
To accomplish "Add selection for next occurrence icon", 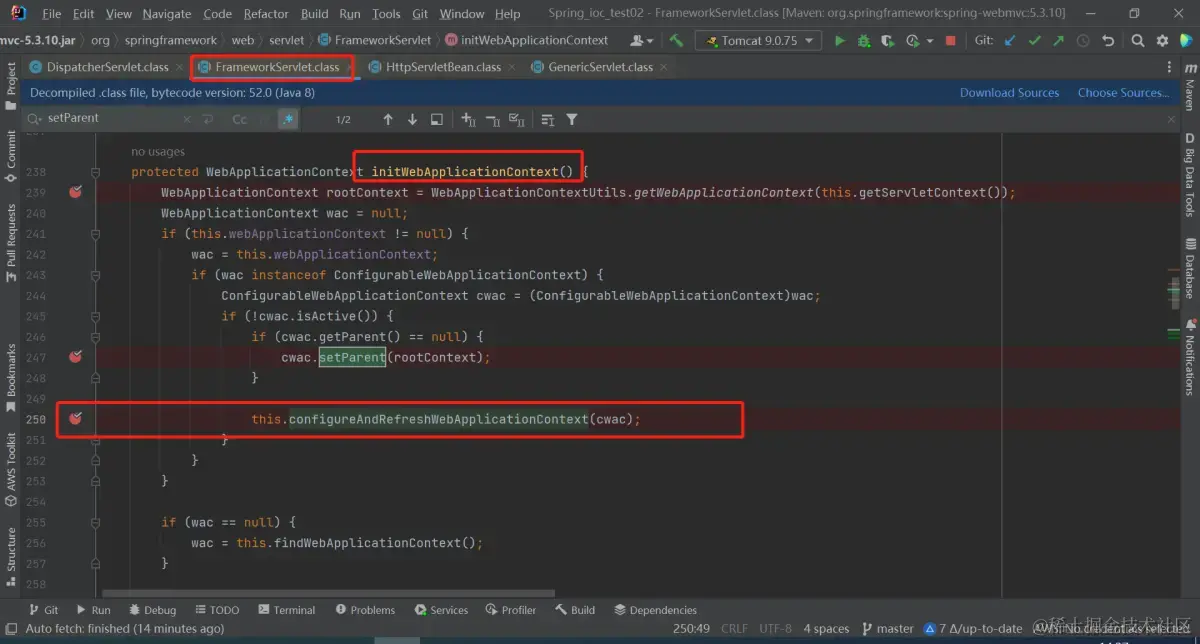I will click(x=468, y=119).
